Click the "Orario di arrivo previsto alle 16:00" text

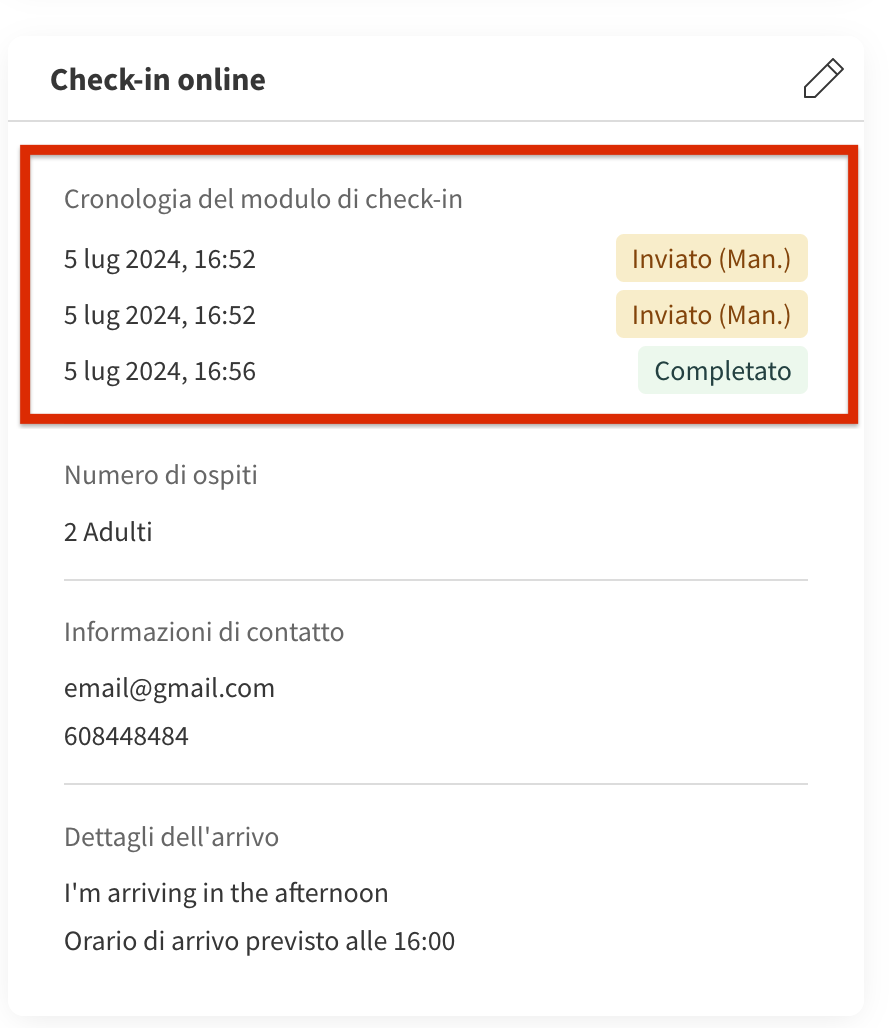pos(259,941)
